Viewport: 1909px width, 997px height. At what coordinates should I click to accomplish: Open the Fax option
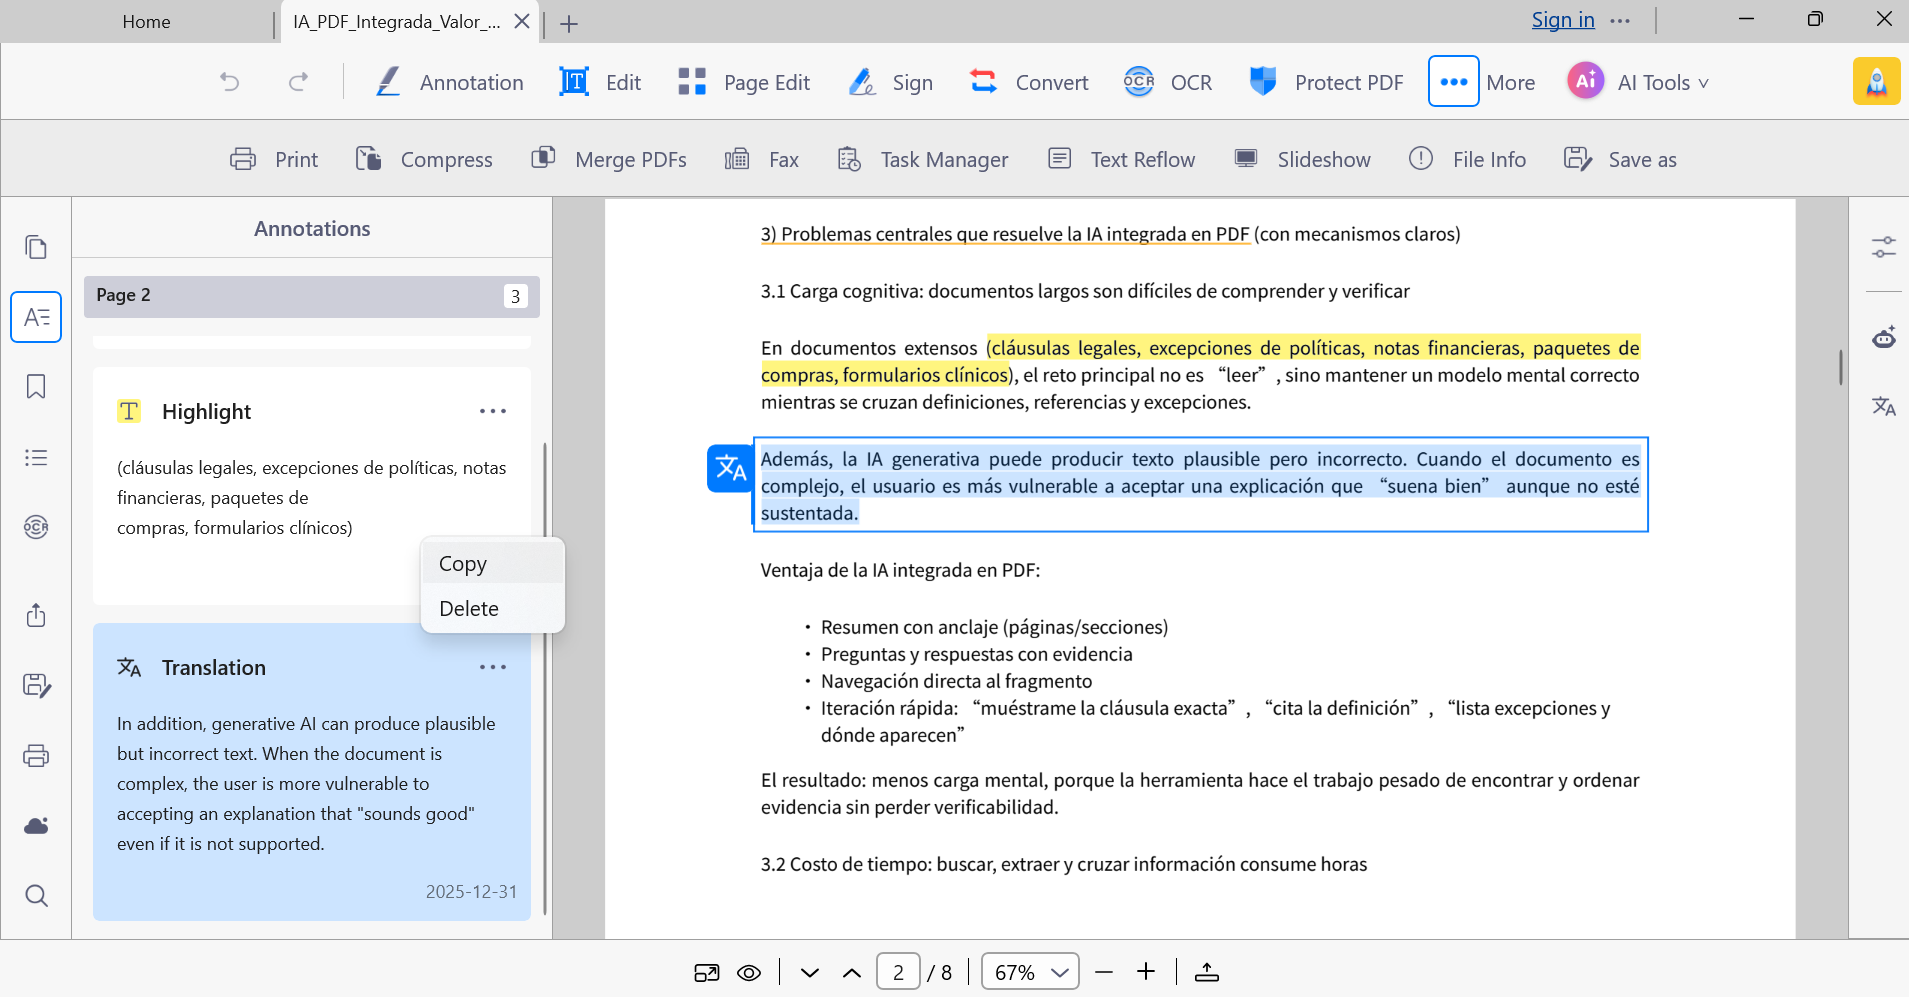pos(762,160)
